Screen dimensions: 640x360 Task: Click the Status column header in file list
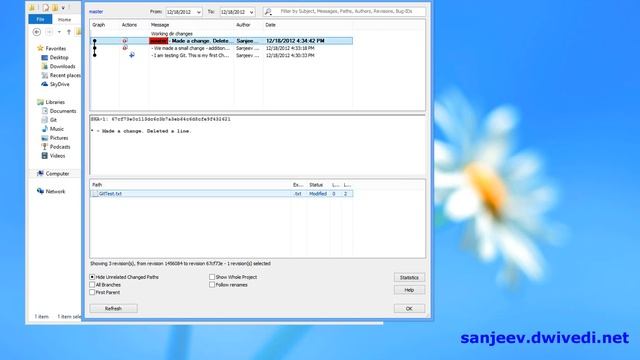316,185
